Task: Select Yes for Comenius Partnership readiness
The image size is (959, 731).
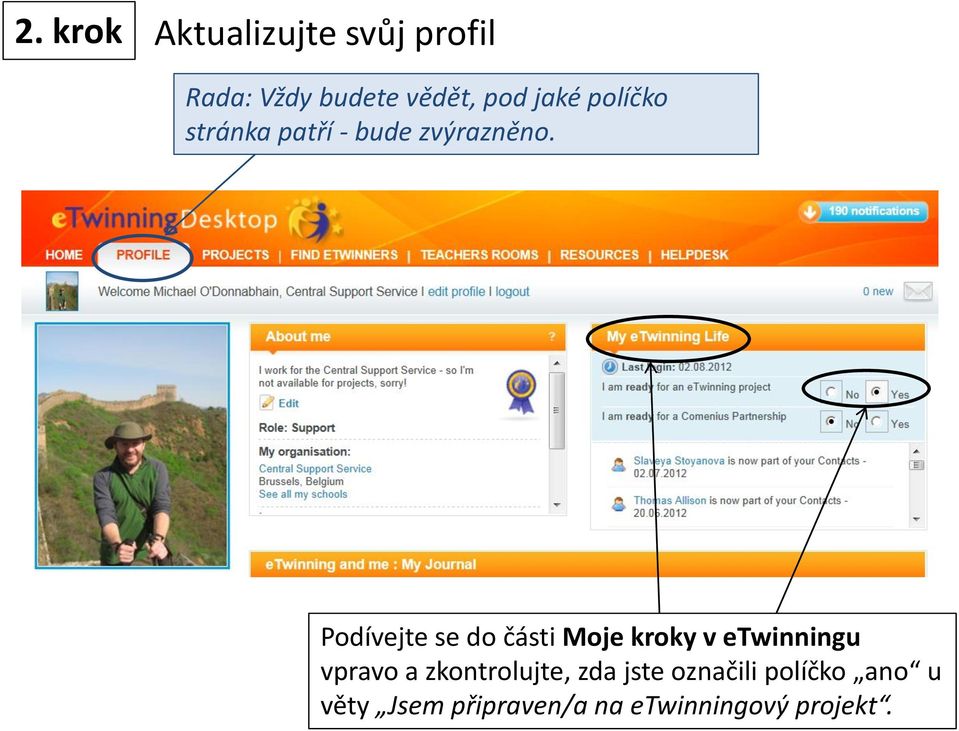Action: [x=876, y=421]
